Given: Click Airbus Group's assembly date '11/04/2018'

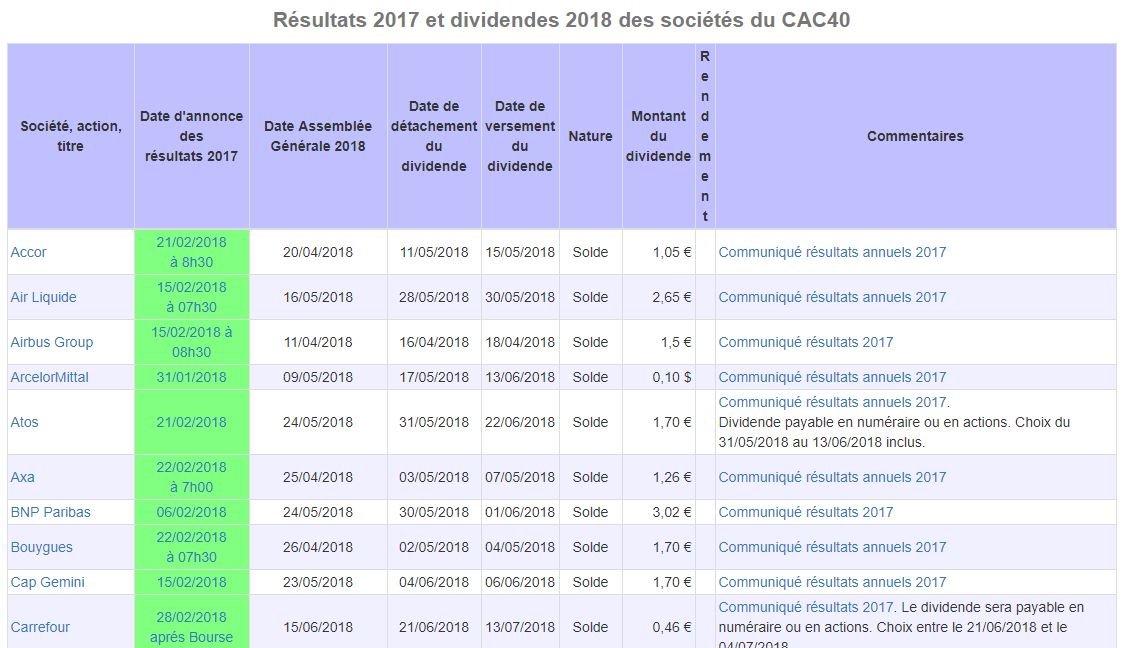Looking at the screenshot, I should (x=318, y=342).
